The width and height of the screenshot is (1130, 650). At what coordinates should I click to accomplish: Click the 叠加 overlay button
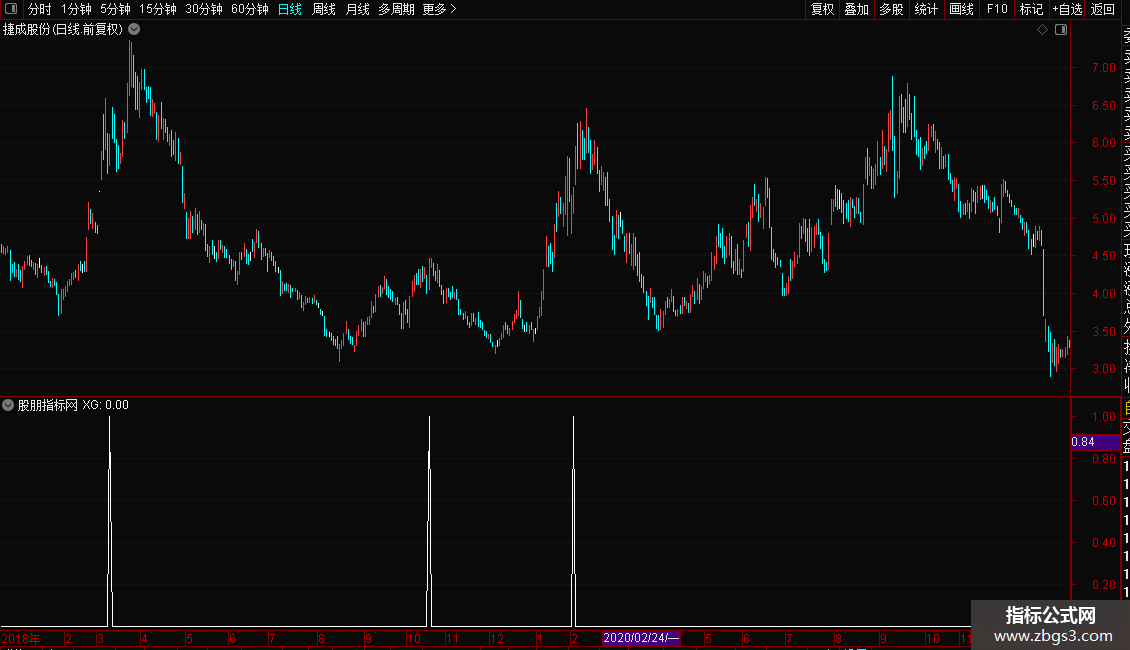(x=857, y=9)
